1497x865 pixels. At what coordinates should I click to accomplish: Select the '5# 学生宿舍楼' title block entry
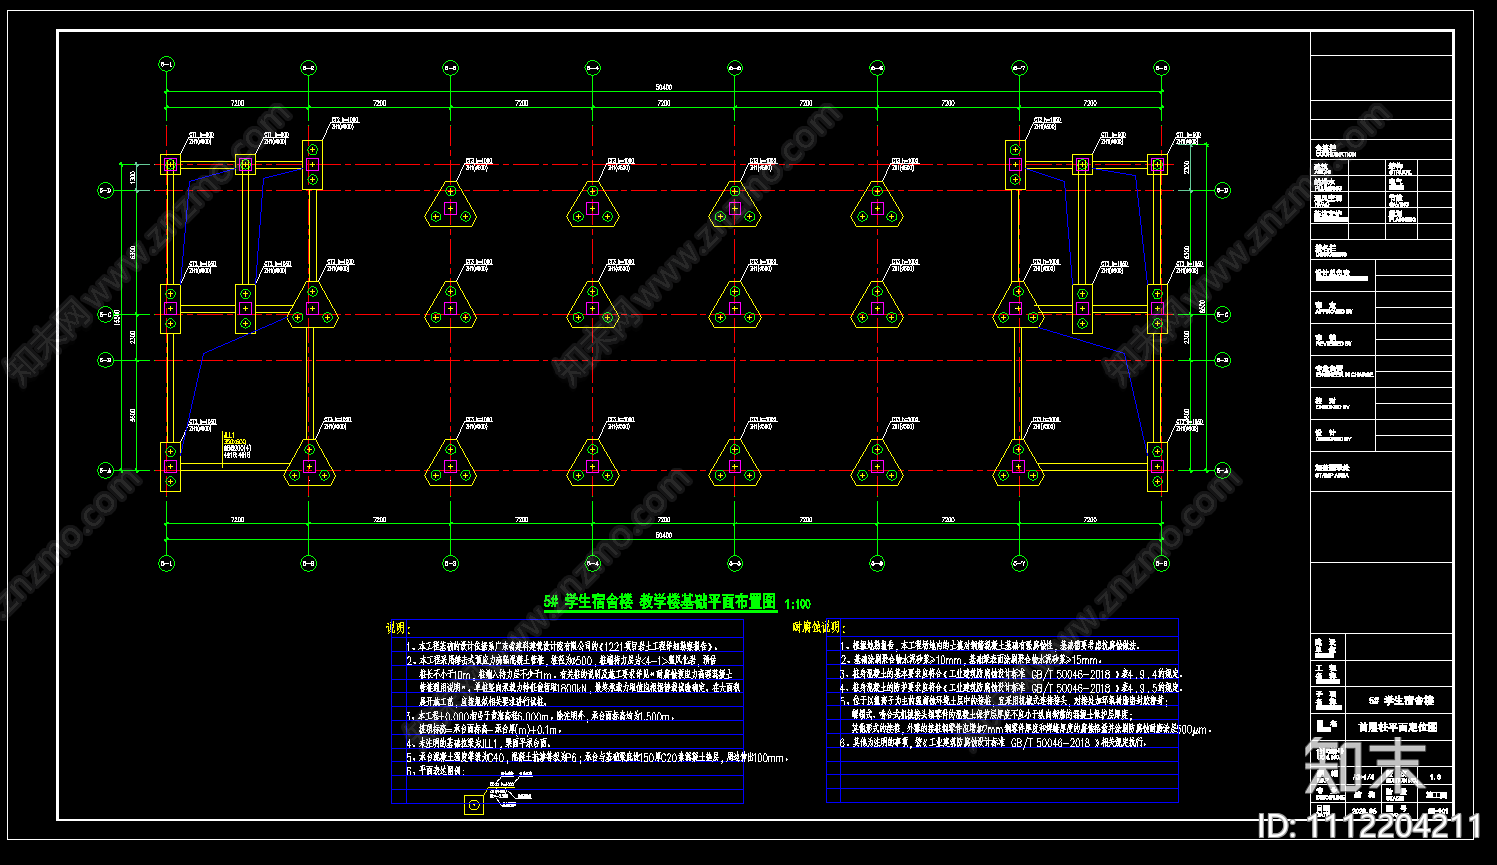[x=1400, y=700]
